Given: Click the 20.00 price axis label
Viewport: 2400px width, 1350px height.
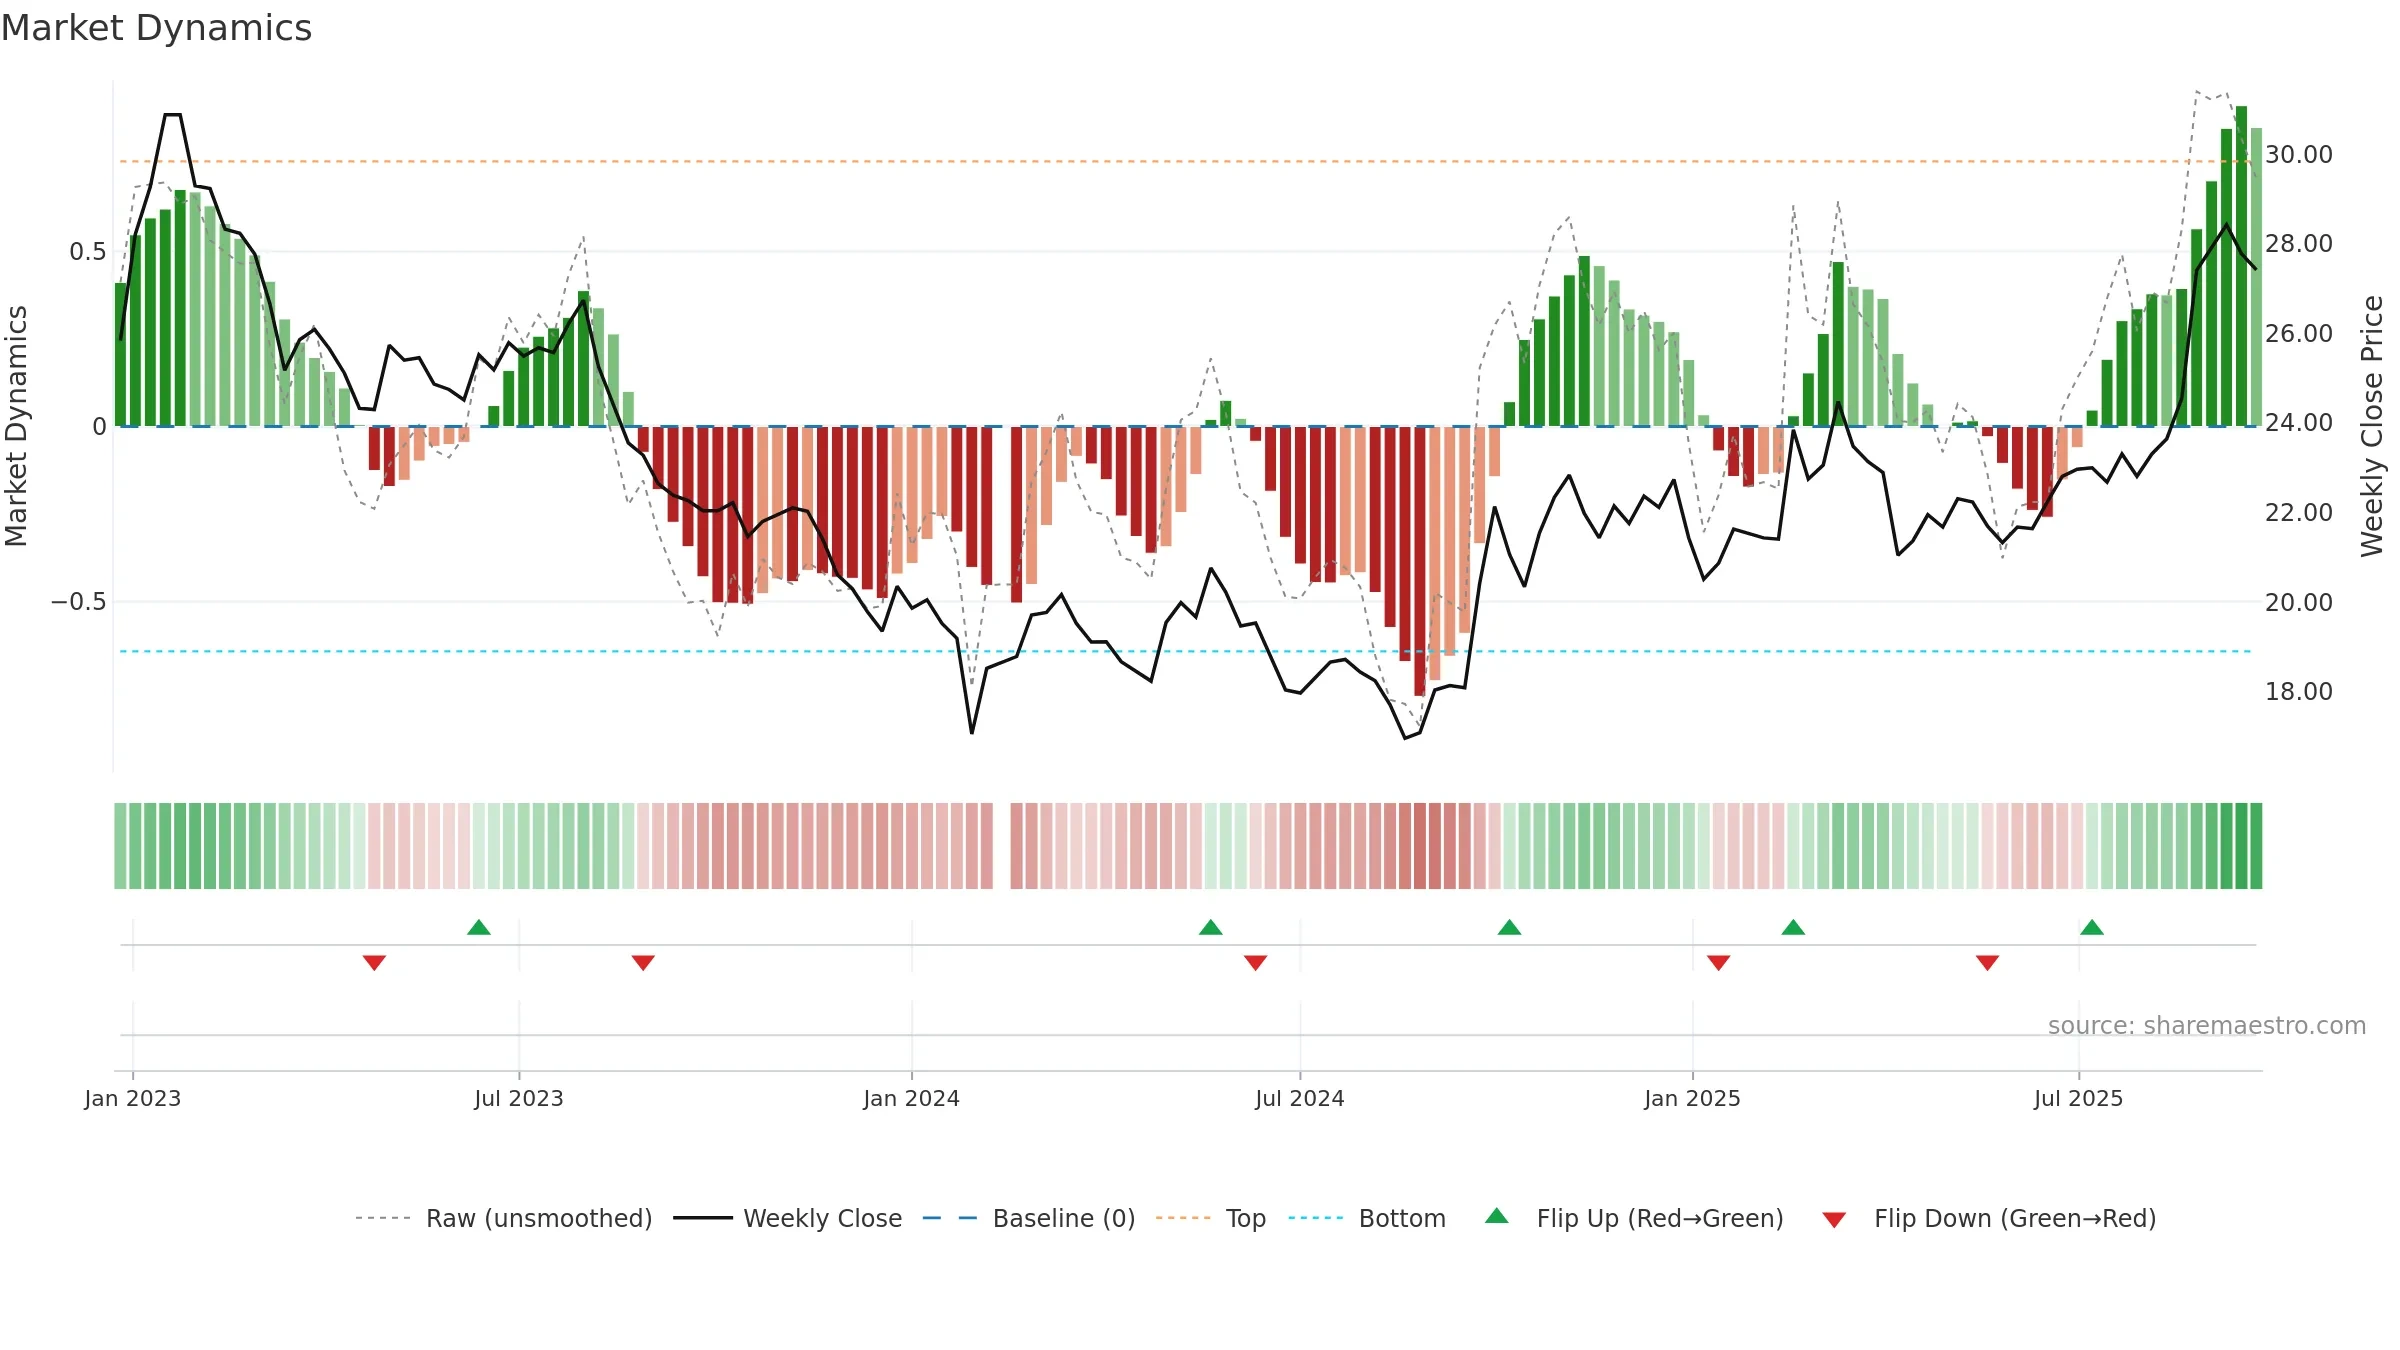Looking at the screenshot, I should (2299, 602).
